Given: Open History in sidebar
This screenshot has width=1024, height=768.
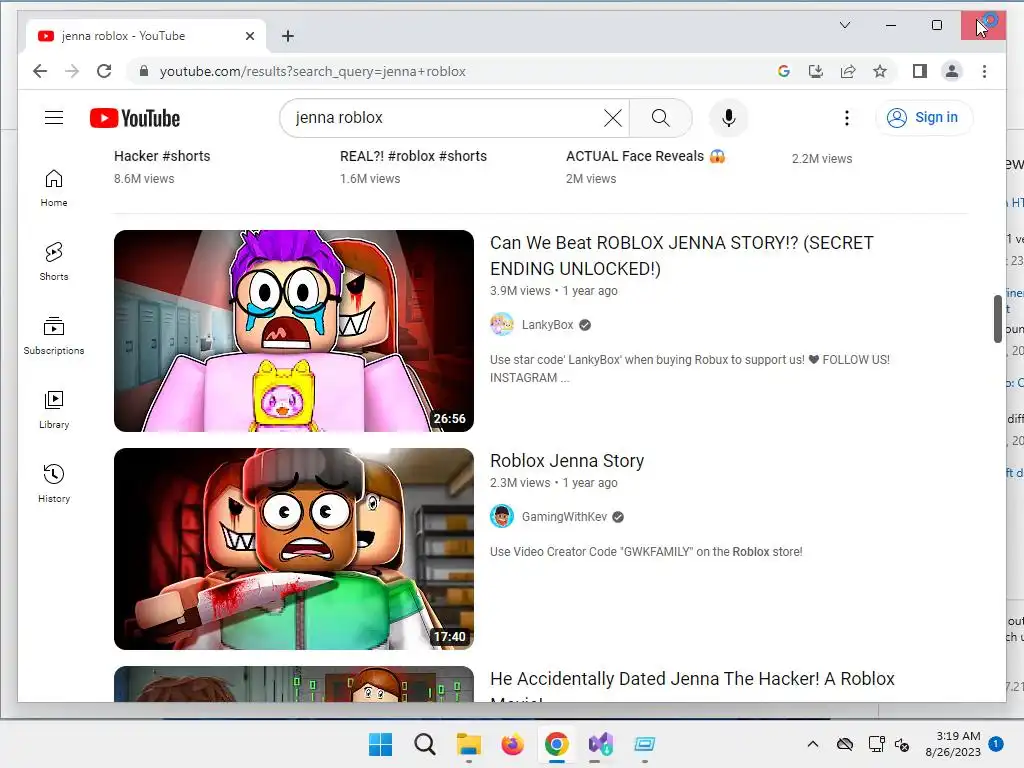Looking at the screenshot, I should coord(54,483).
